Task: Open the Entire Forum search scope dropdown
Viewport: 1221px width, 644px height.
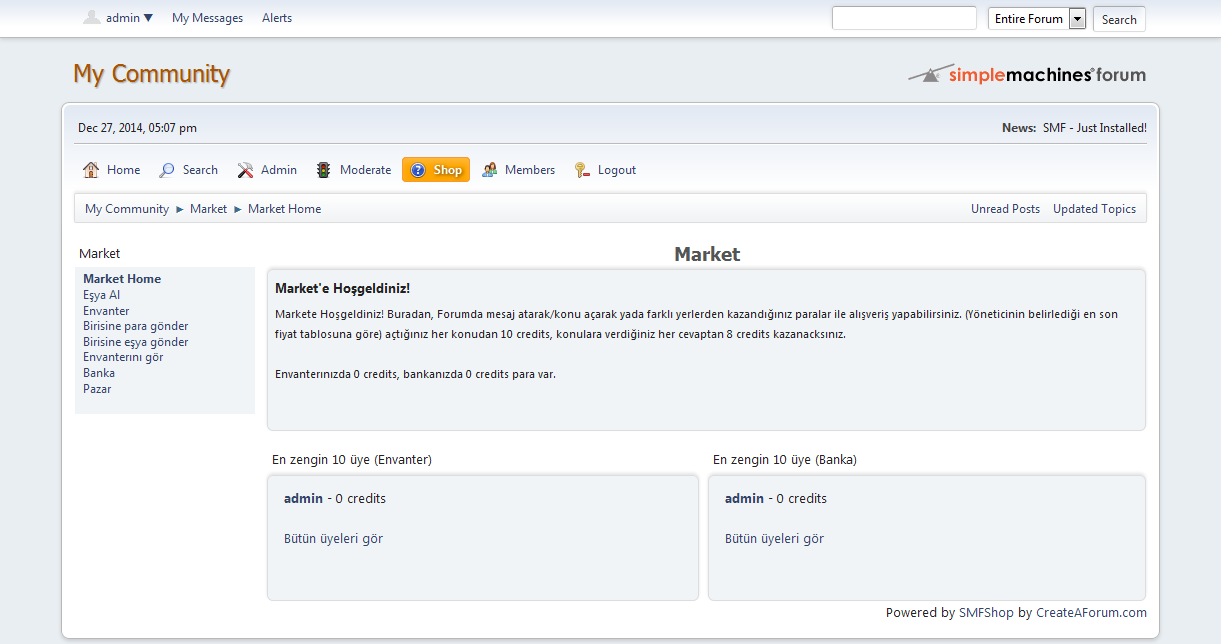Action: pos(1077,19)
